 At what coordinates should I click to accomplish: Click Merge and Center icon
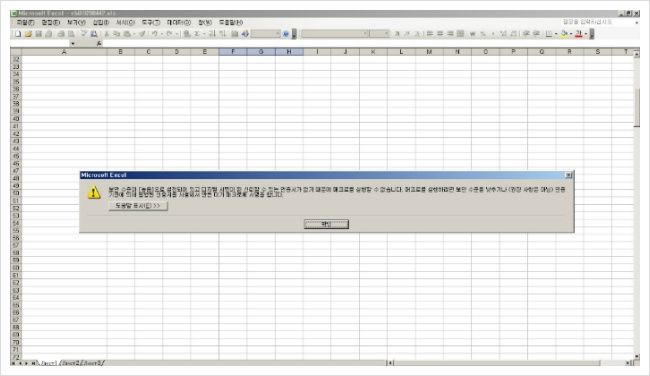(460, 34)
